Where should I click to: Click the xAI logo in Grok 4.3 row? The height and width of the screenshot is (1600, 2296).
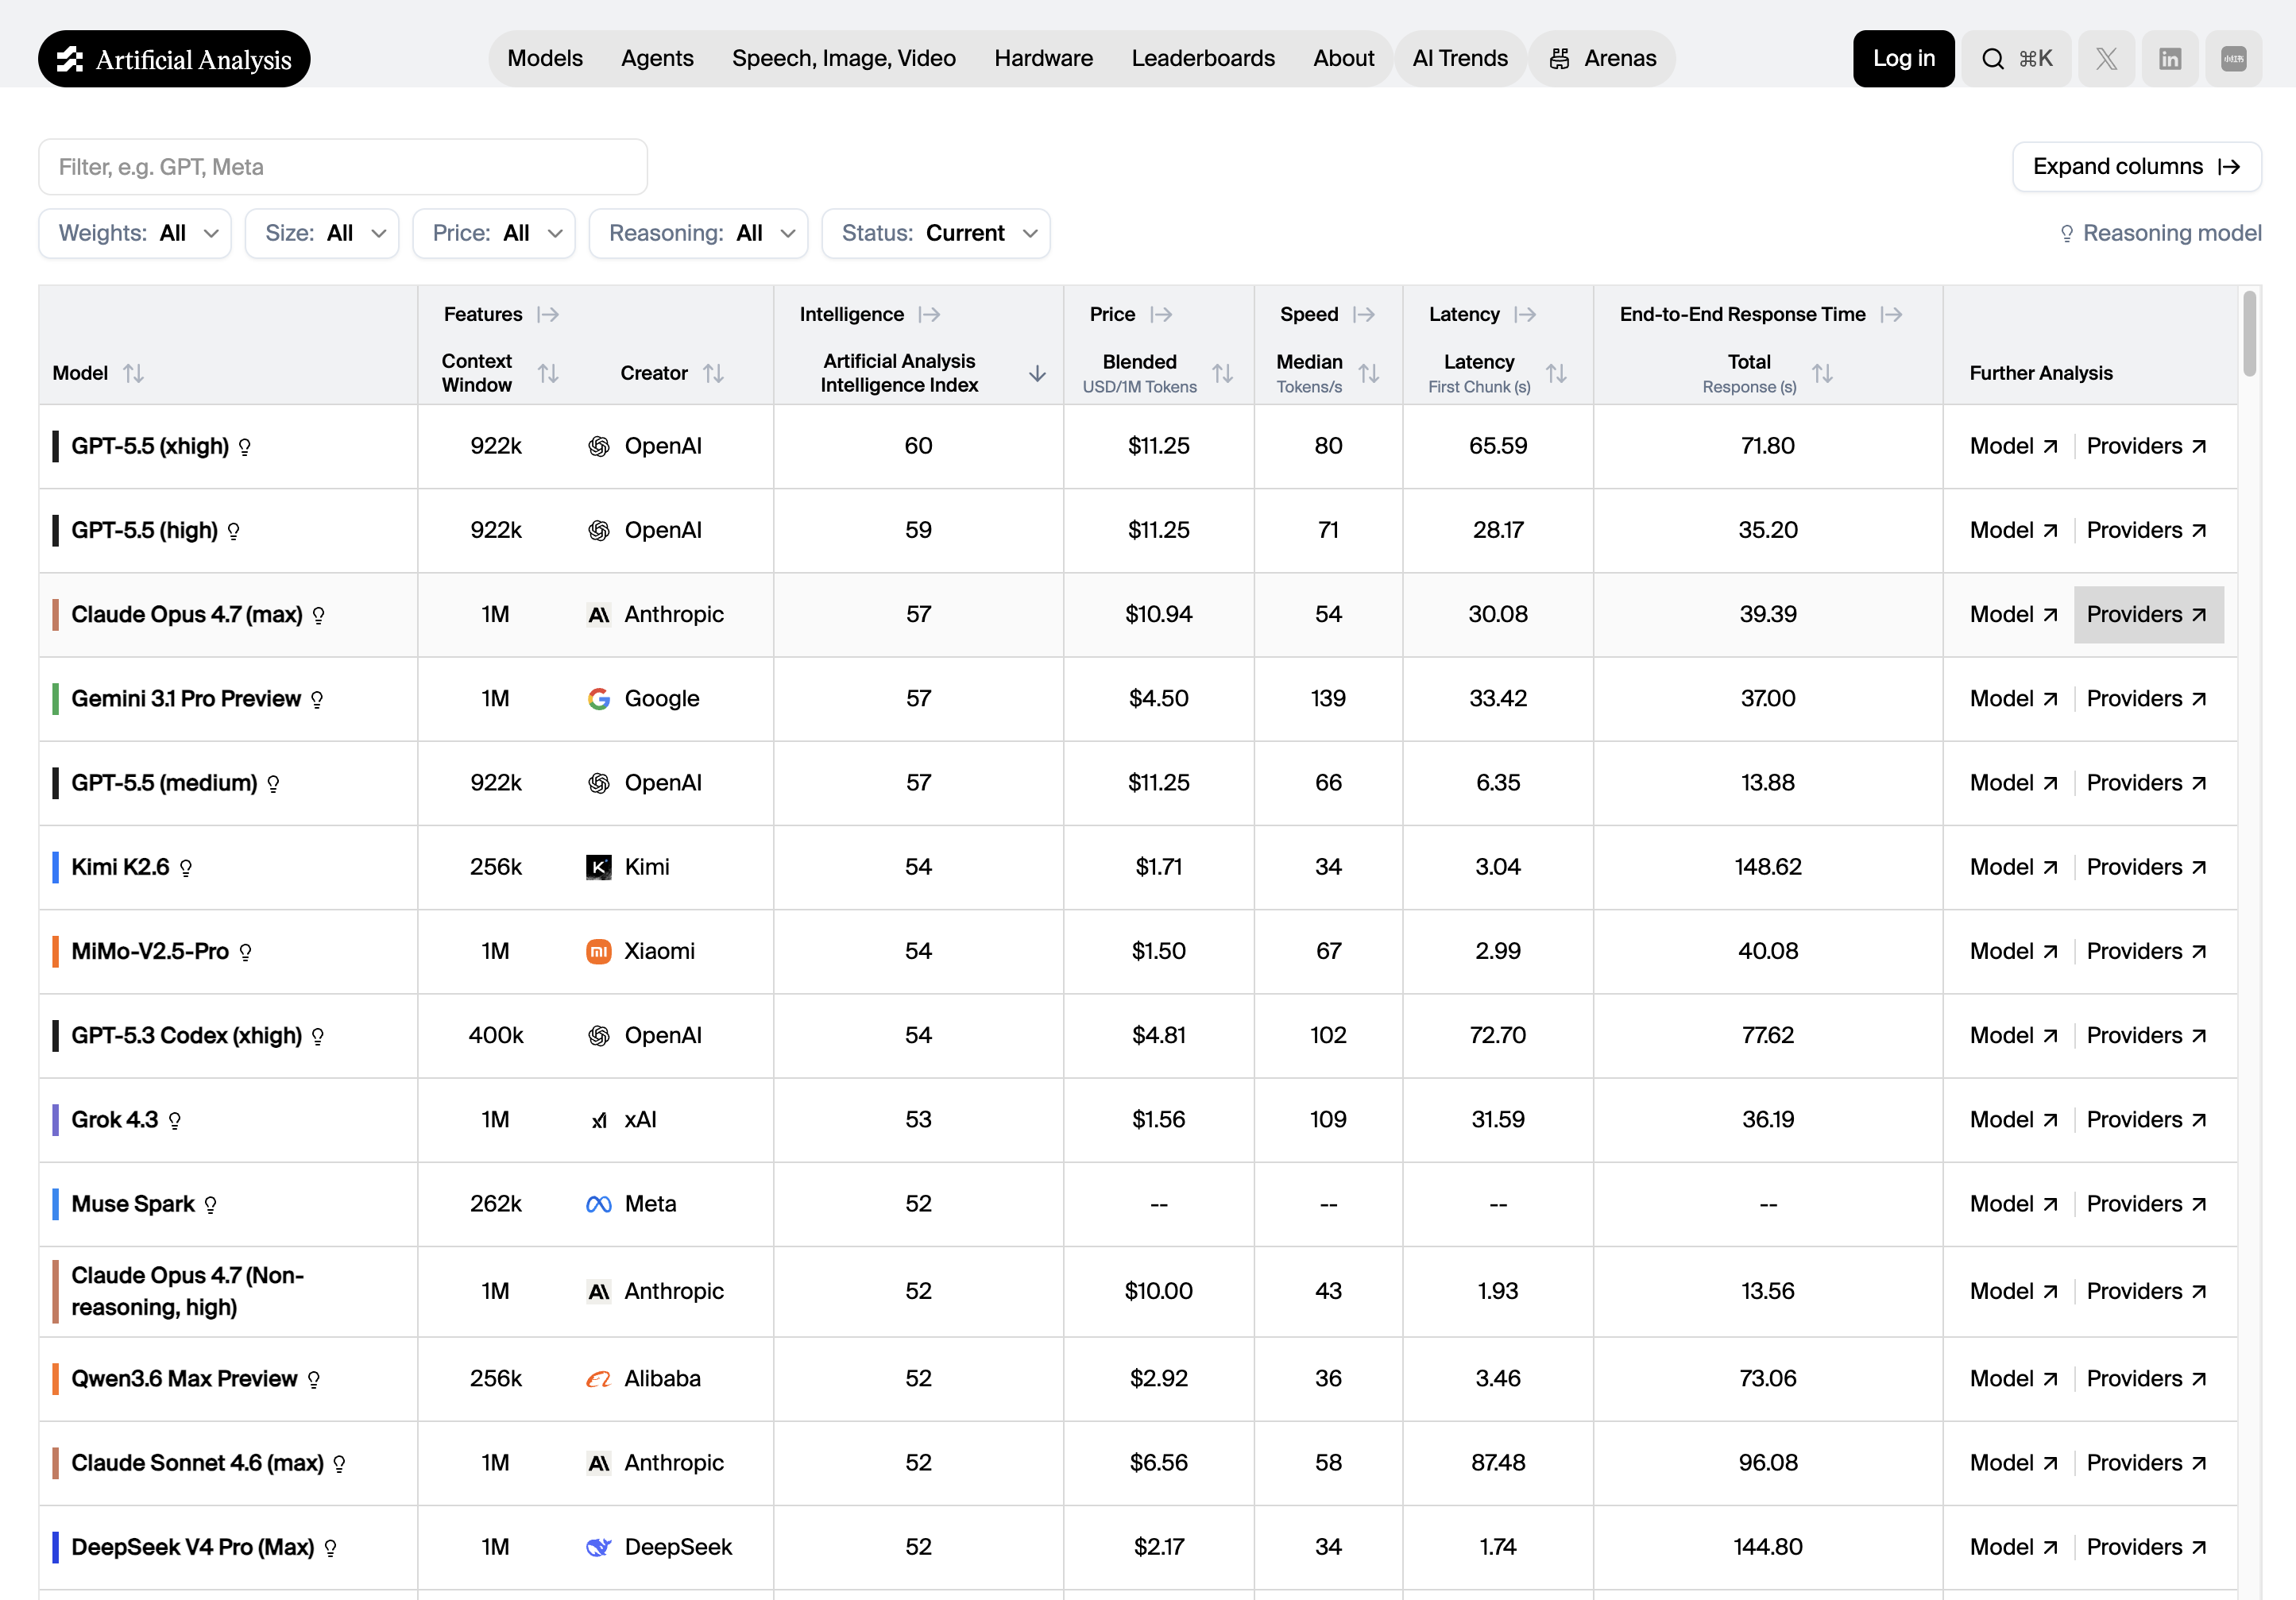coord(598,1120)
